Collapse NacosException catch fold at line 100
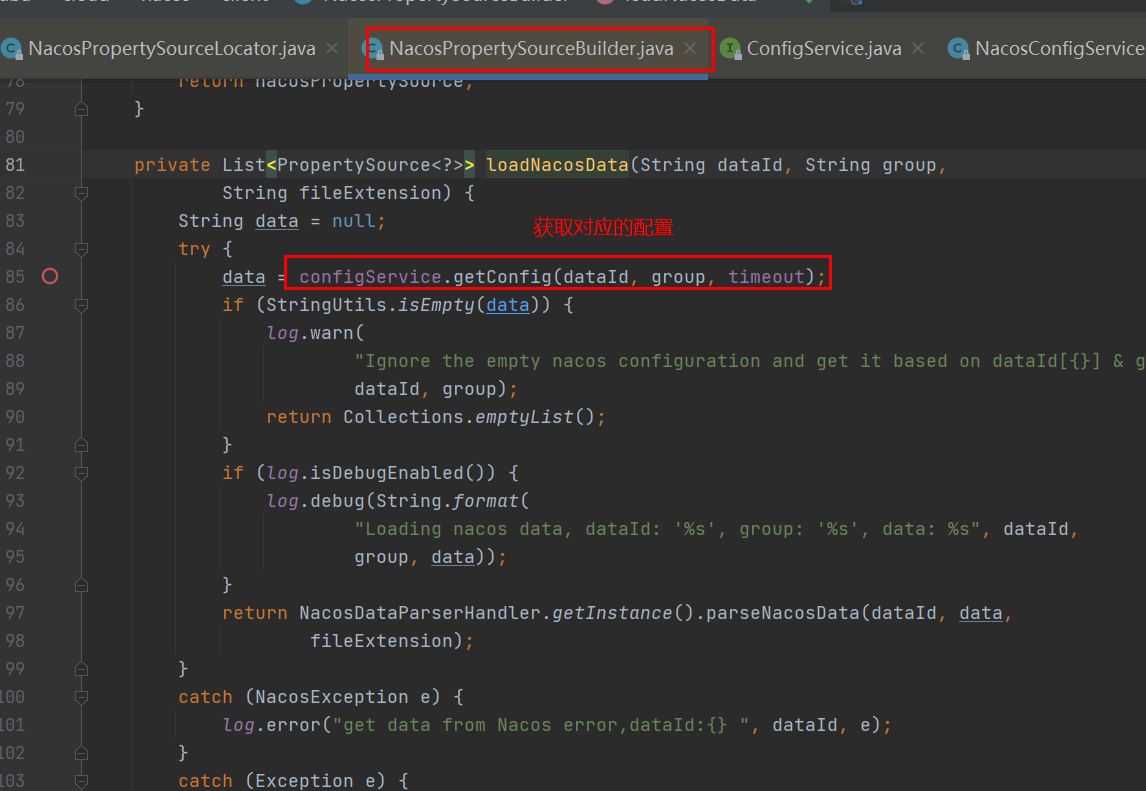Viewport: 1146px width, 791px height. pos(81,697)
